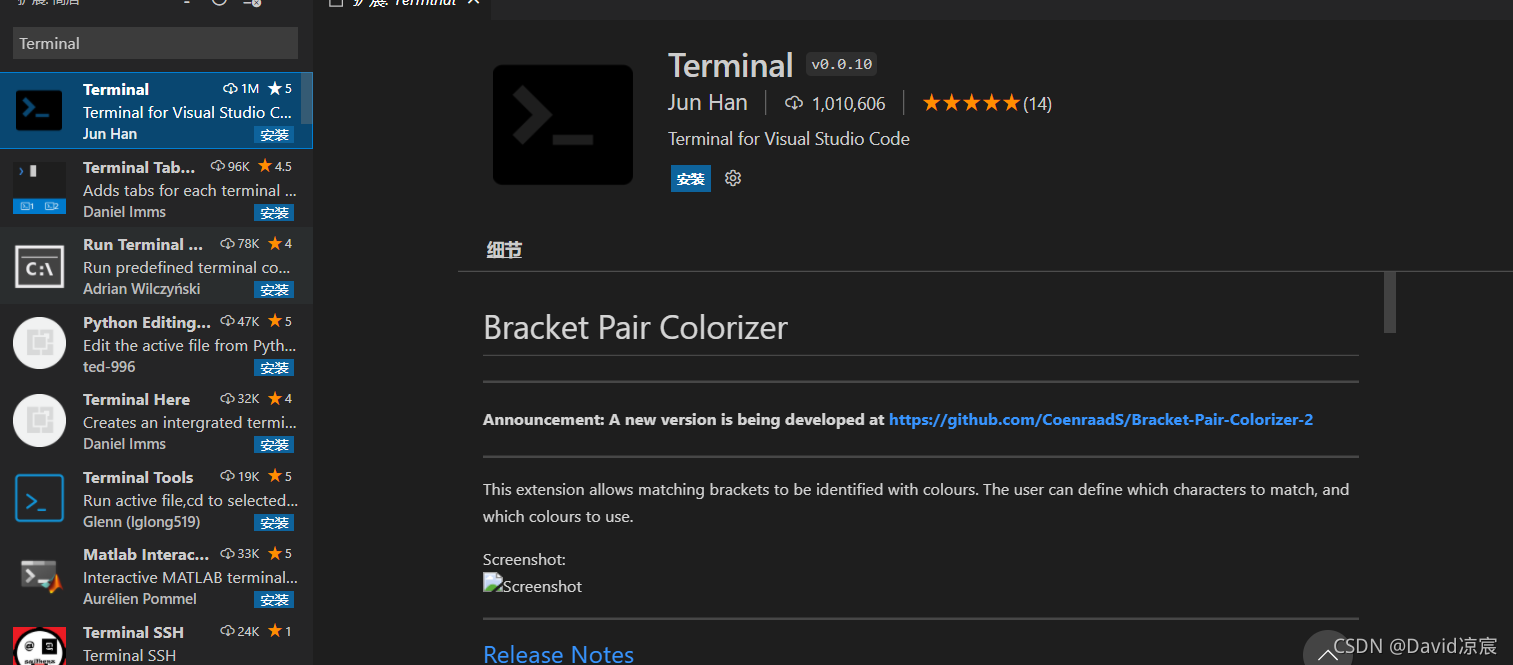The width and height of the screenshot is (1513, 665).
Task: Open the Python Editing extension icon
Action: tap(39, 343)
